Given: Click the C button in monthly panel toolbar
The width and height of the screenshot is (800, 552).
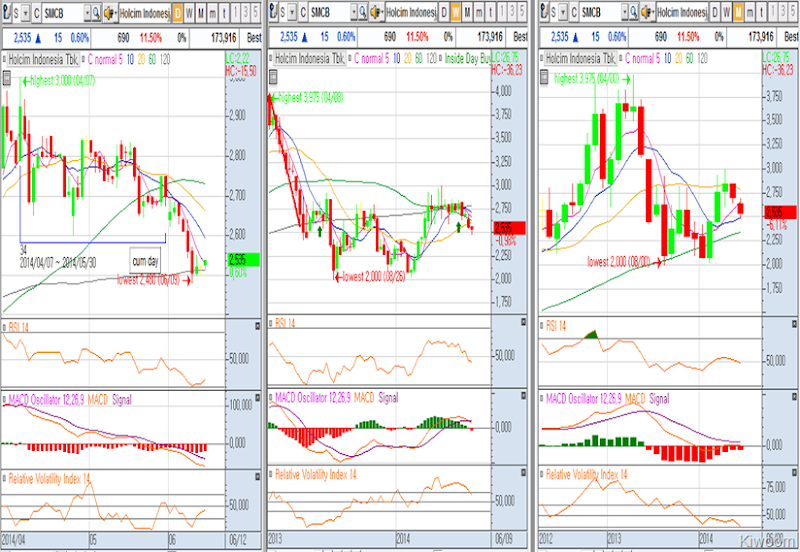Looking at the screenshot, I should click(x=574, y=13).
